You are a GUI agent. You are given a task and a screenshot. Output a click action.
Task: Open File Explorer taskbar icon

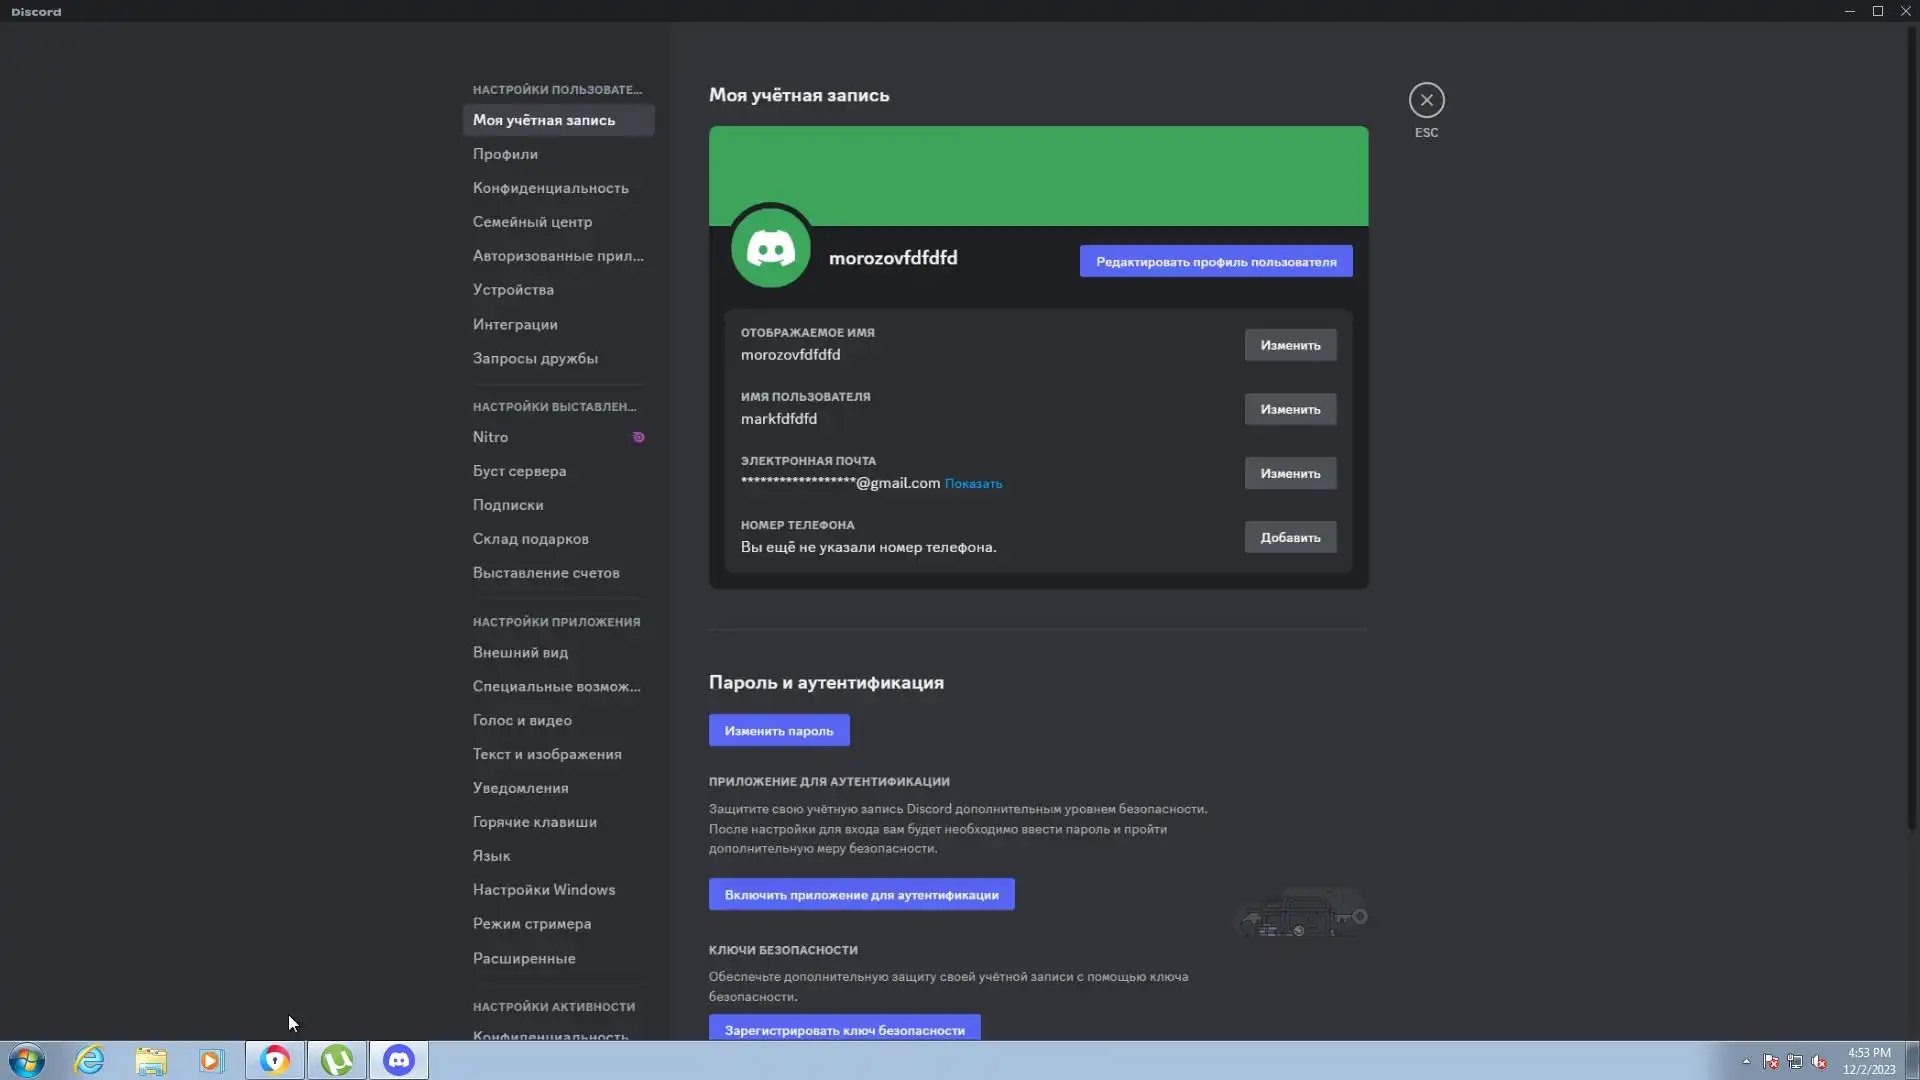point(151,1060)
